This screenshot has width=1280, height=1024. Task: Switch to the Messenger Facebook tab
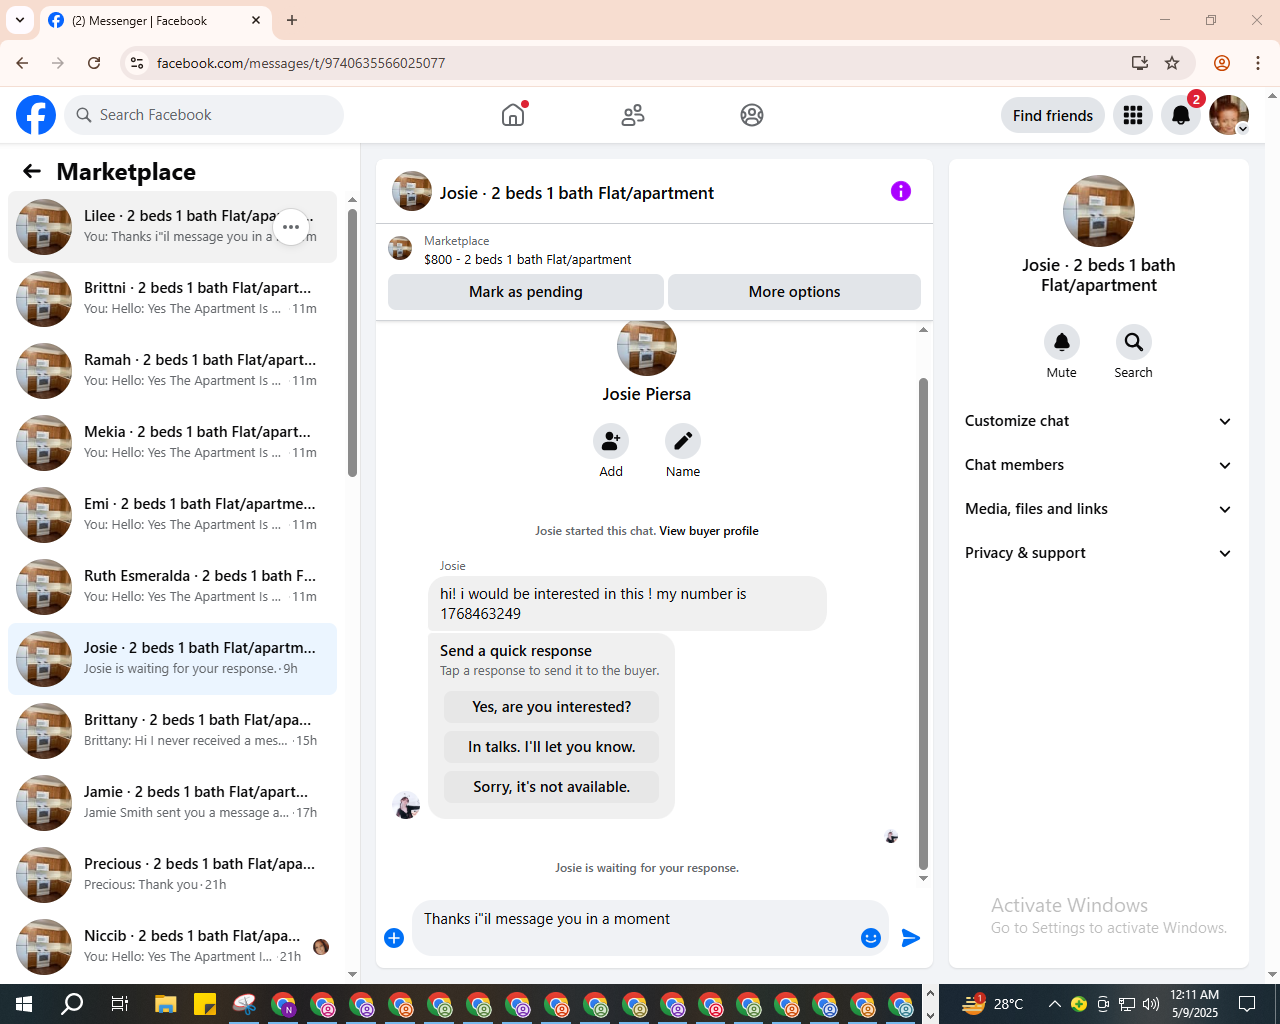155,20
